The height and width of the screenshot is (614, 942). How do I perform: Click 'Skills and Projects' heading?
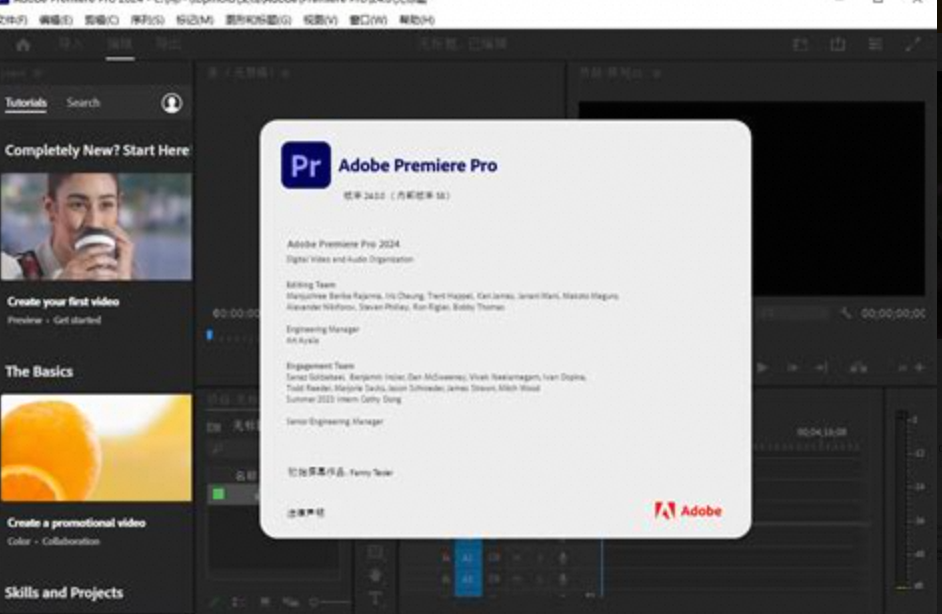64,592
